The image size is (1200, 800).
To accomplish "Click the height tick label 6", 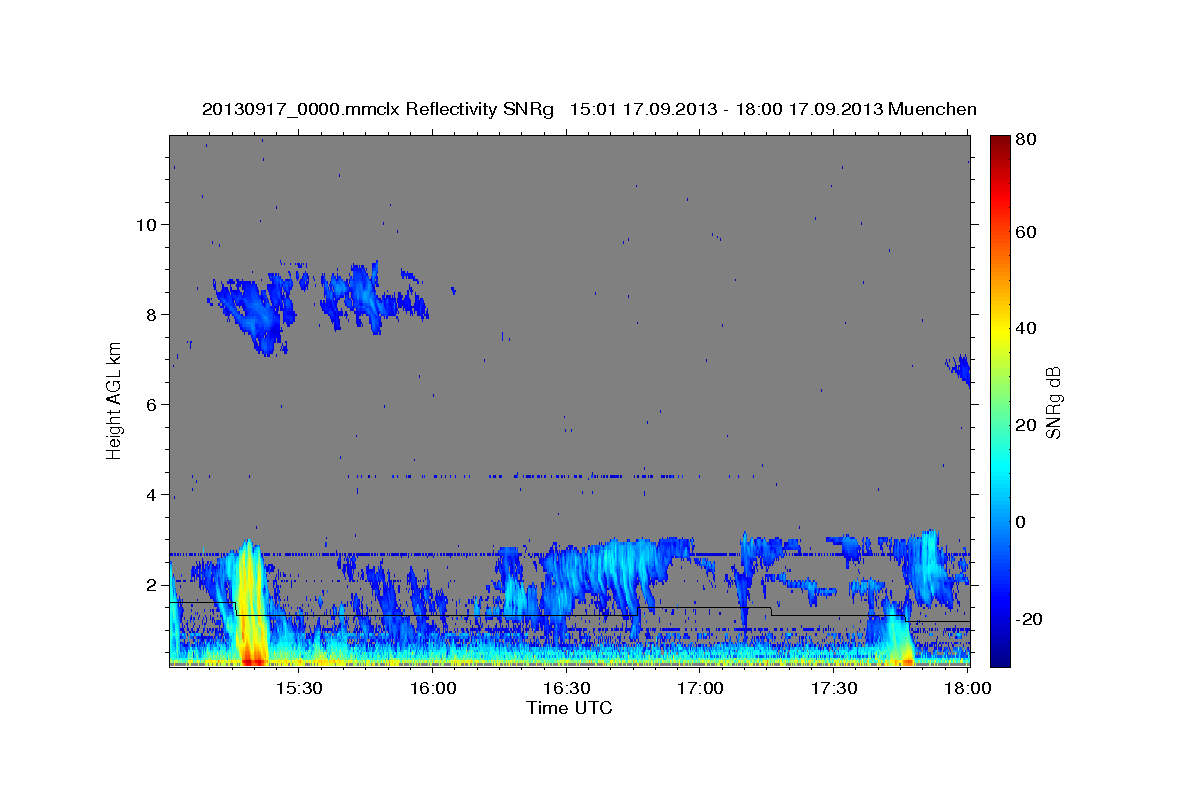I will click(x=150, y=404).
